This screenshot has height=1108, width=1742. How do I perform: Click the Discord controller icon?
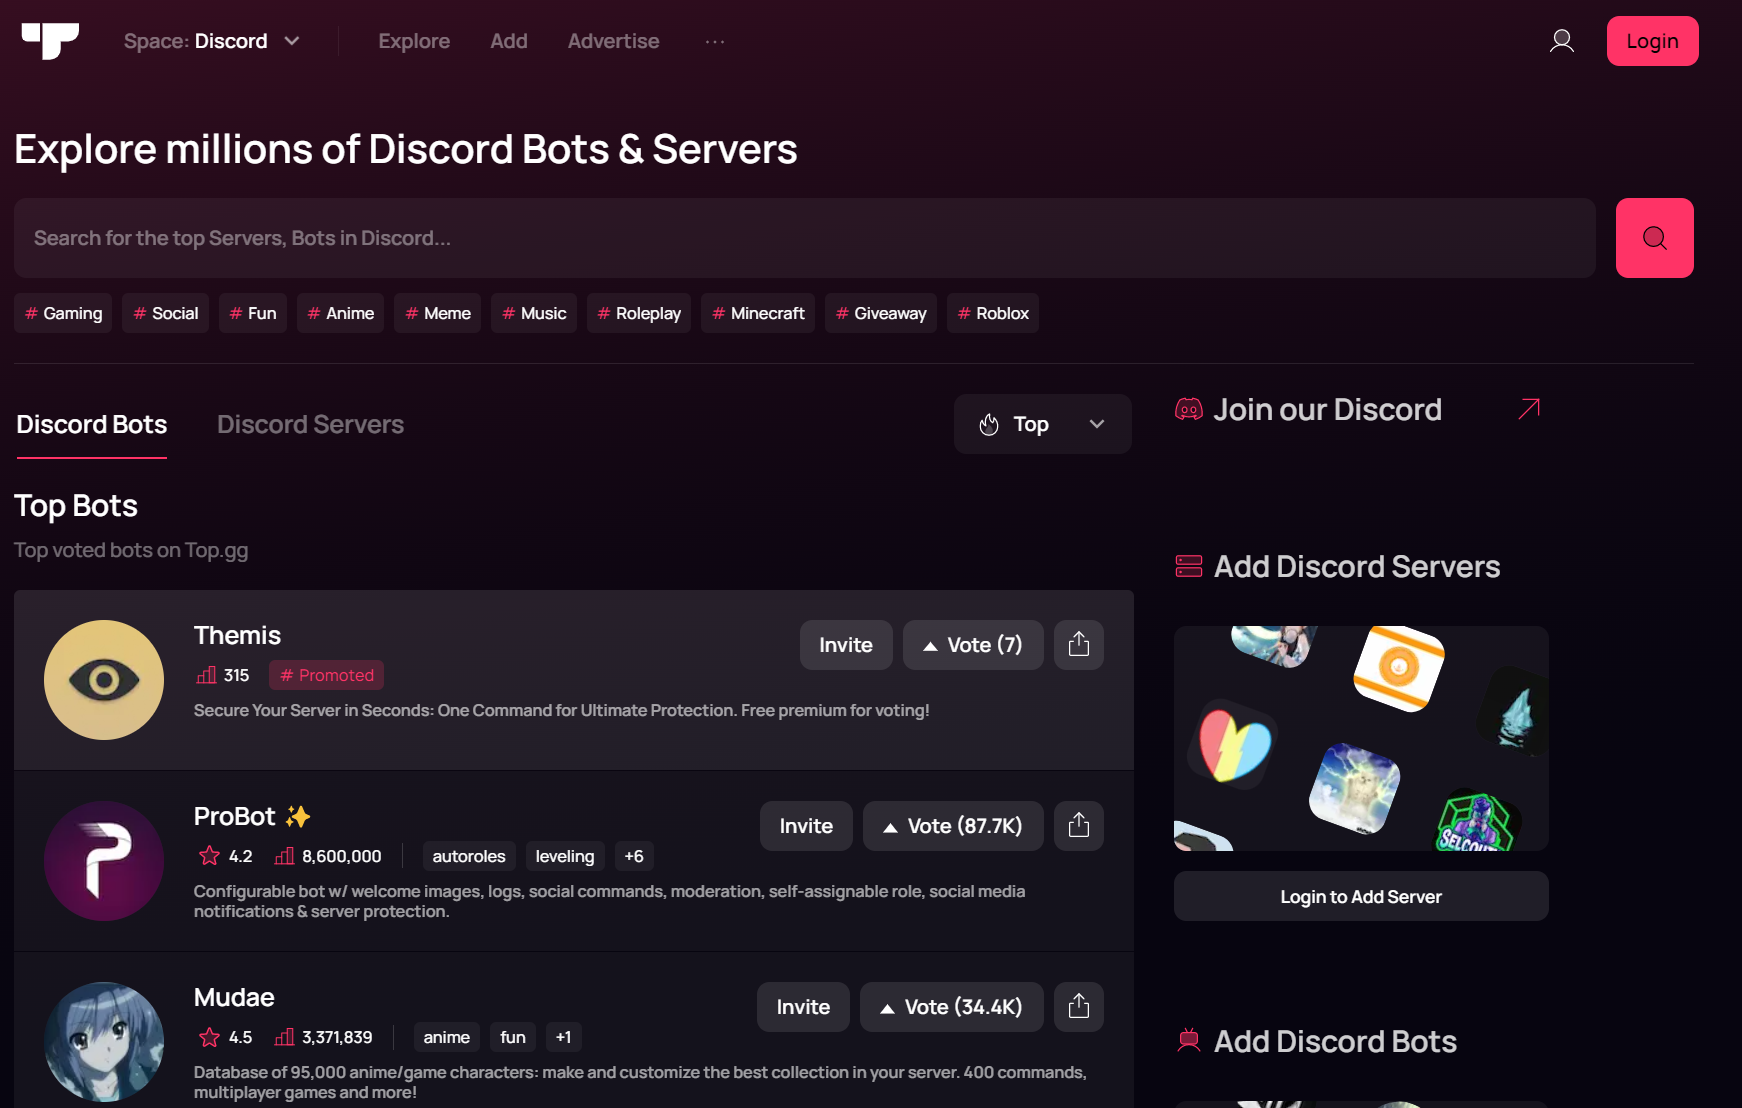click(x=1189, y=409)
